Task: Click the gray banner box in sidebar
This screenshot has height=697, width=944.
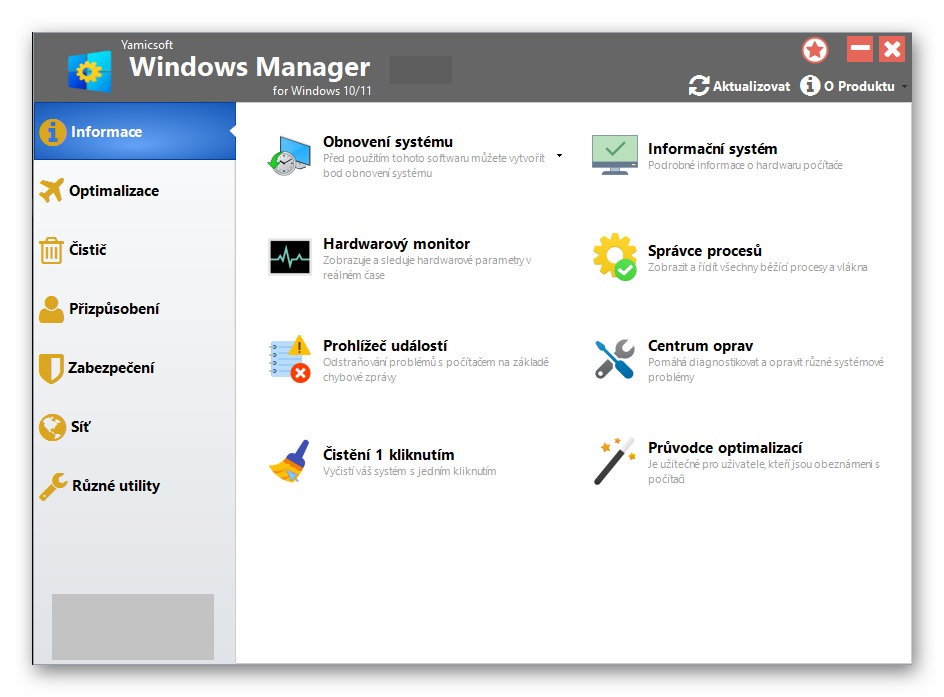Action: [133, 627]
